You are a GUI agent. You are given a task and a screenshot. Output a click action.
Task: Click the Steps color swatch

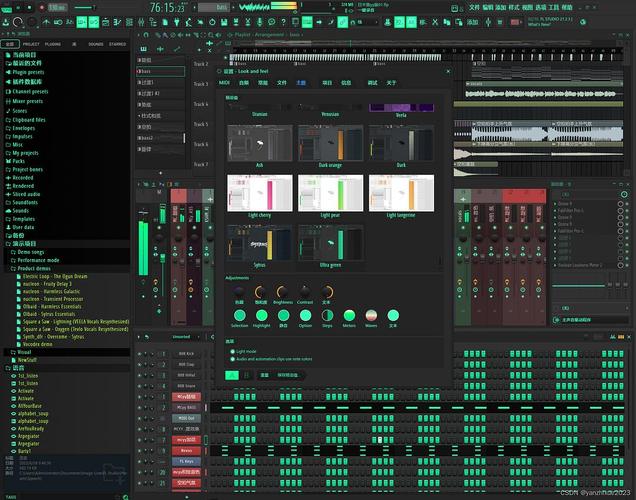[327, 315]
